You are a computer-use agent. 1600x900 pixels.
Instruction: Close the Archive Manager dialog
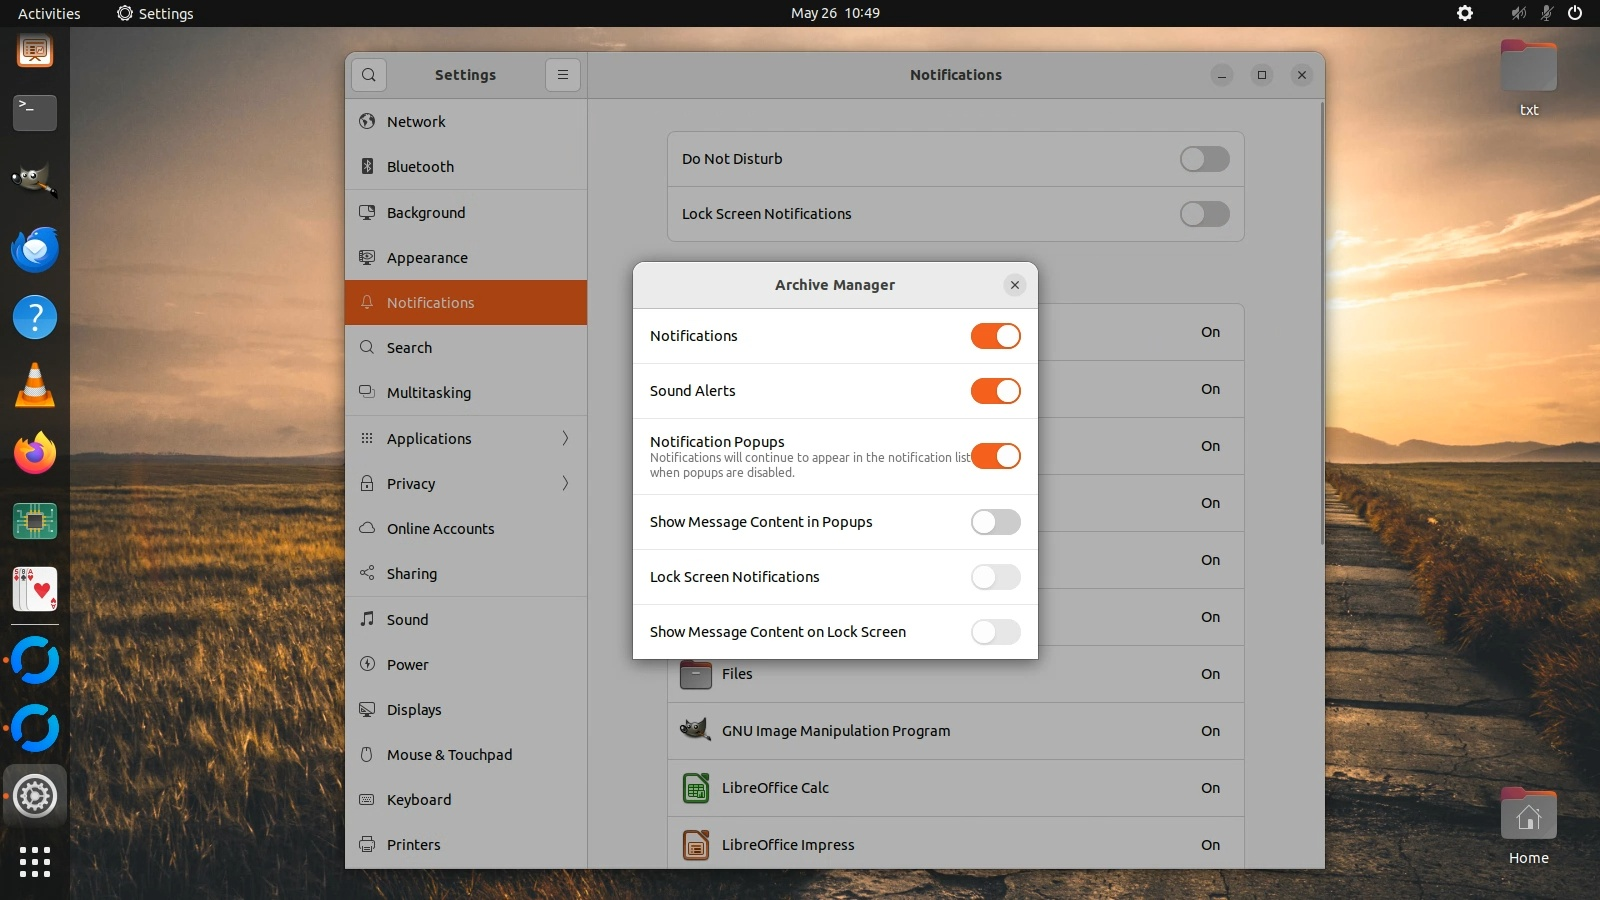(1015, 285)
